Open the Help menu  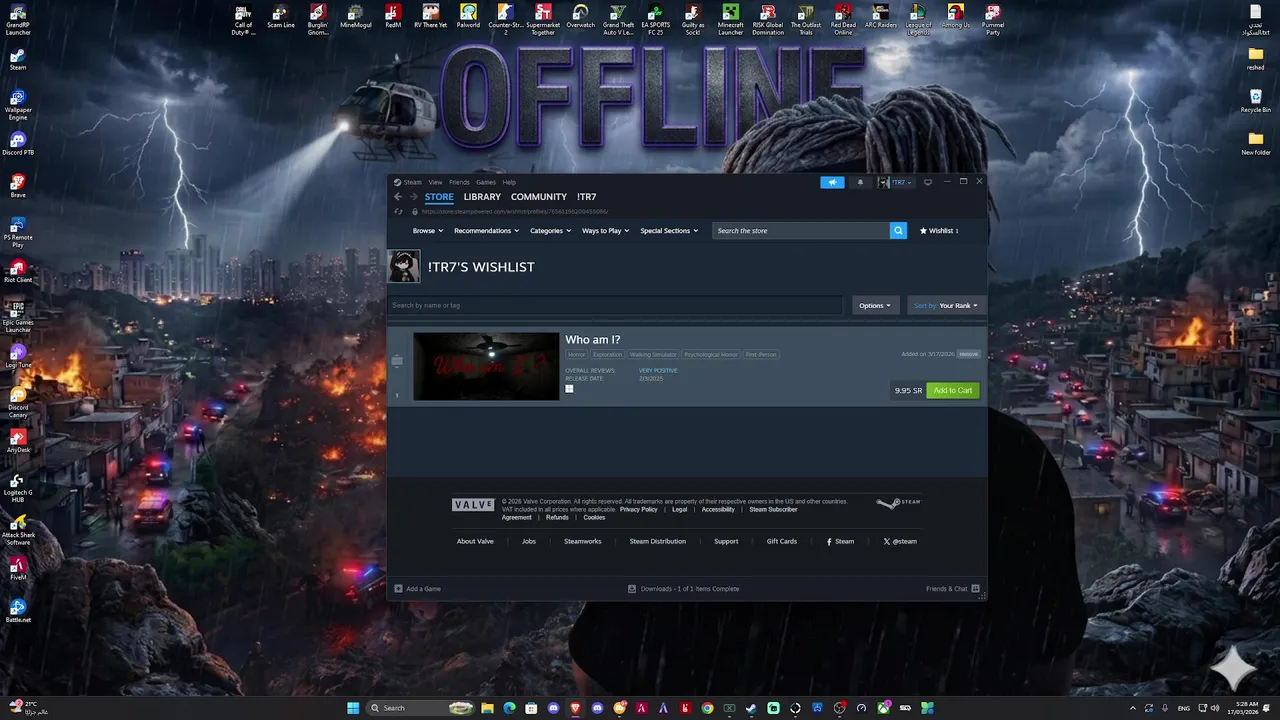[x=509, y=182]
